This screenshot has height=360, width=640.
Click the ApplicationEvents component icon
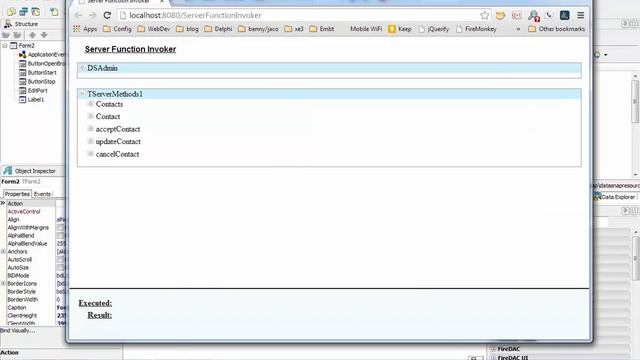tap(22, 54)
